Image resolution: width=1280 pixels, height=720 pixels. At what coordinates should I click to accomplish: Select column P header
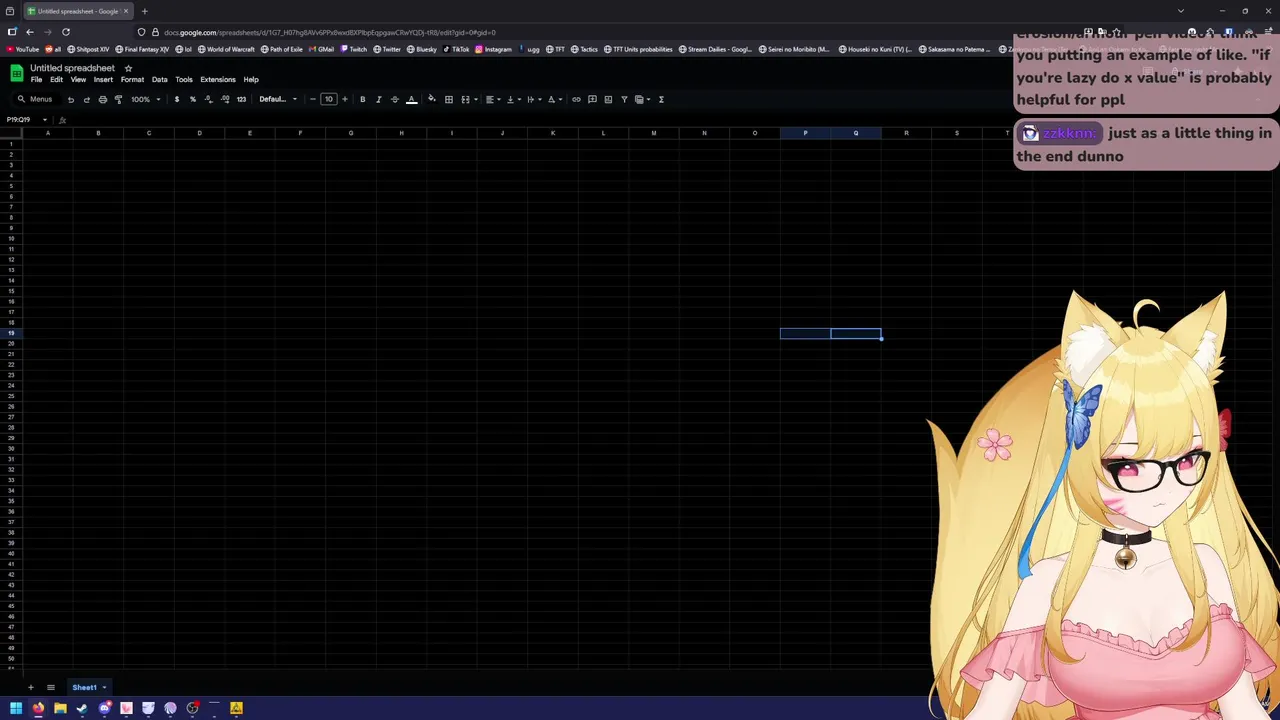click(x=805, y=133)
